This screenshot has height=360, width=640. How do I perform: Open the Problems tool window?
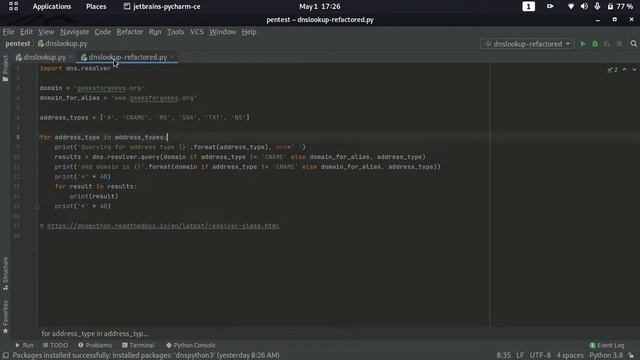[x=95, y=345]
